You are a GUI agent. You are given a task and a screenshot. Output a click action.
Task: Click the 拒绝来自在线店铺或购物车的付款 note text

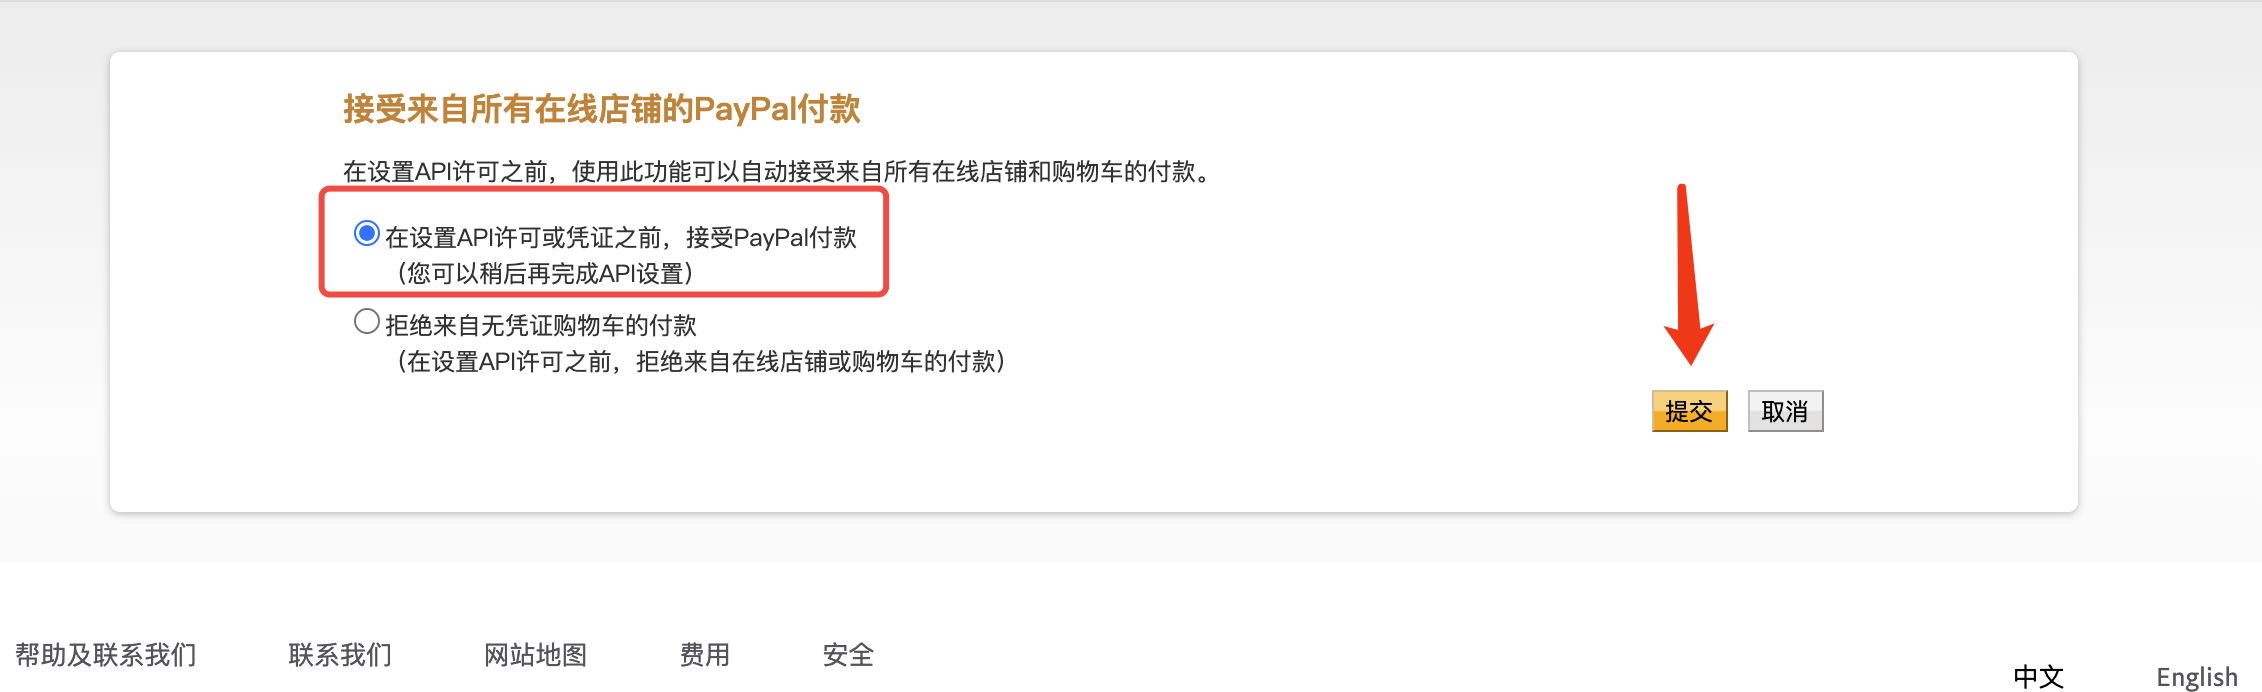click(701, 362)
